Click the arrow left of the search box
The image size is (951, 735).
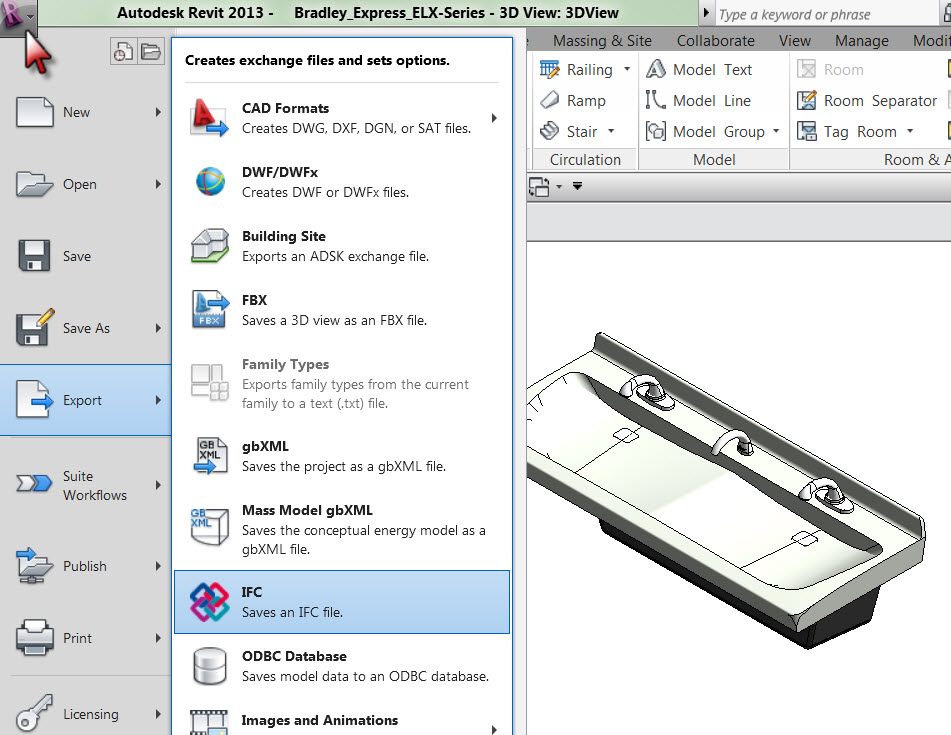click(x=706, y=13)
